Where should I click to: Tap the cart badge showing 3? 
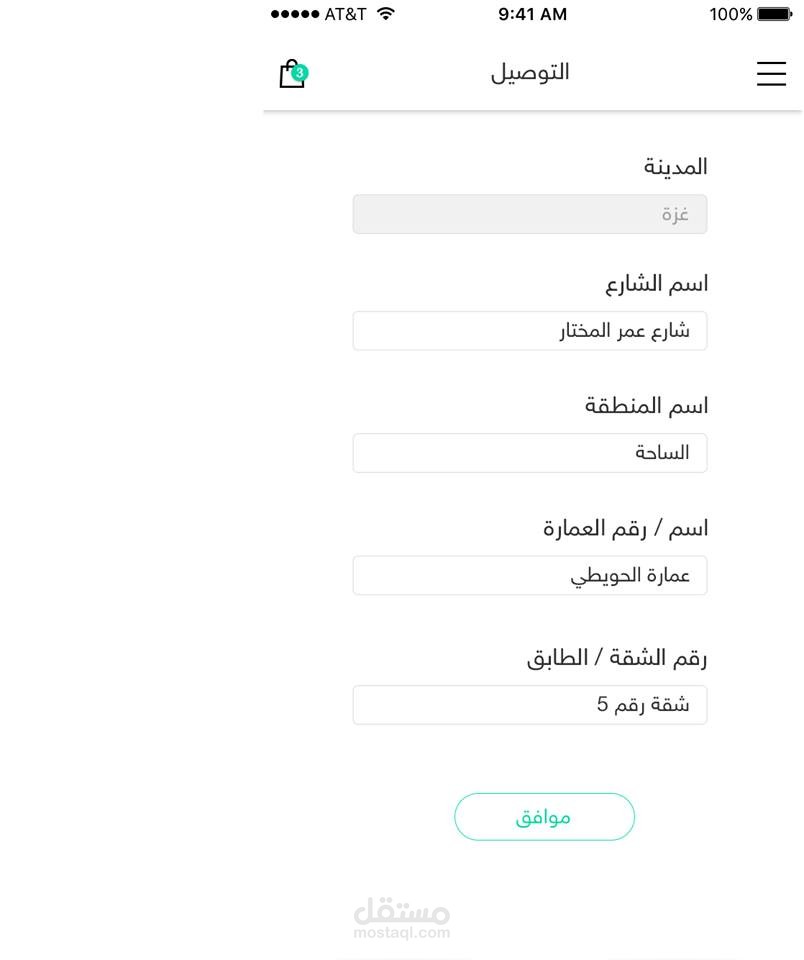tap(300, 72)
